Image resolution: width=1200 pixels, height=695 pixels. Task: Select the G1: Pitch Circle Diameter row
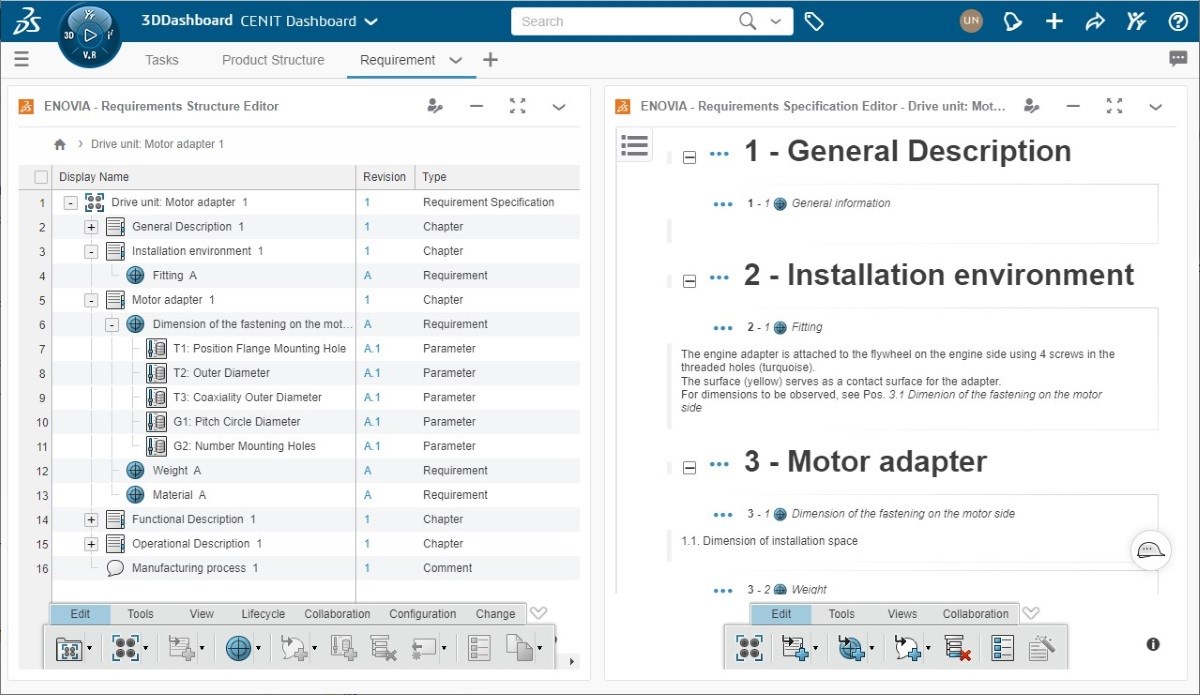click(298, 422)
